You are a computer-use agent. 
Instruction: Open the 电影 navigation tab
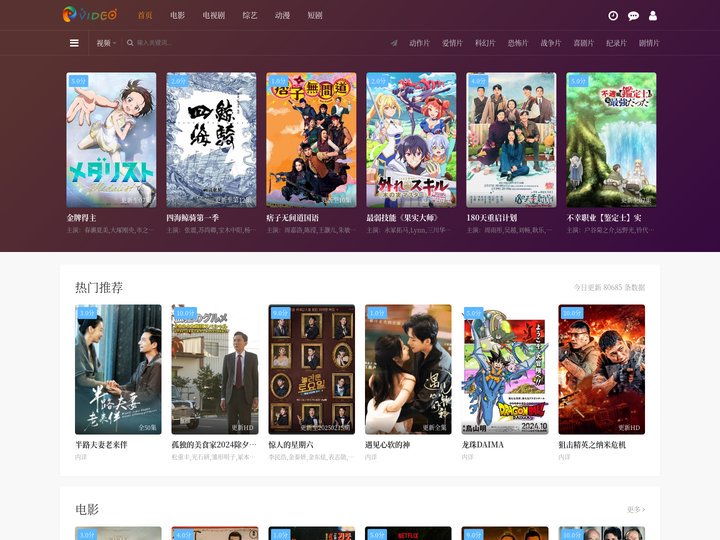pos(177,15)
